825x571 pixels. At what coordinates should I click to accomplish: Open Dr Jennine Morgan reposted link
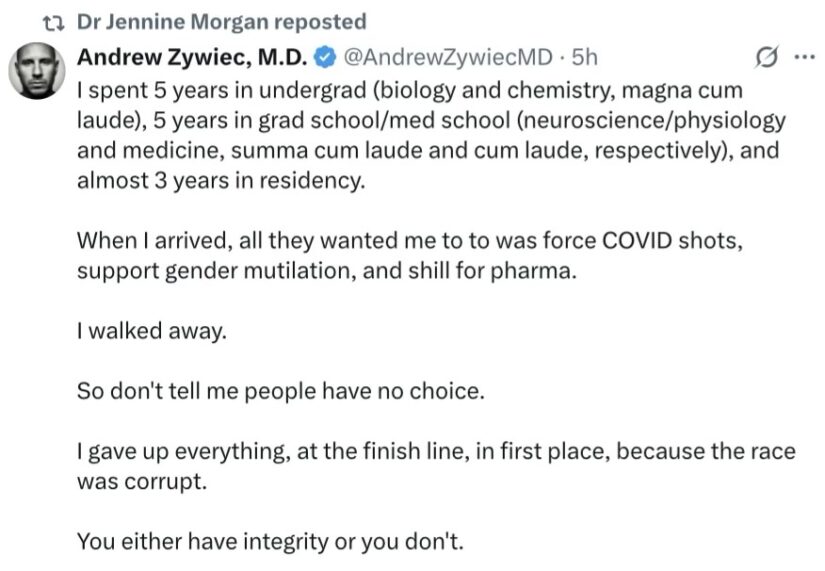222,22
